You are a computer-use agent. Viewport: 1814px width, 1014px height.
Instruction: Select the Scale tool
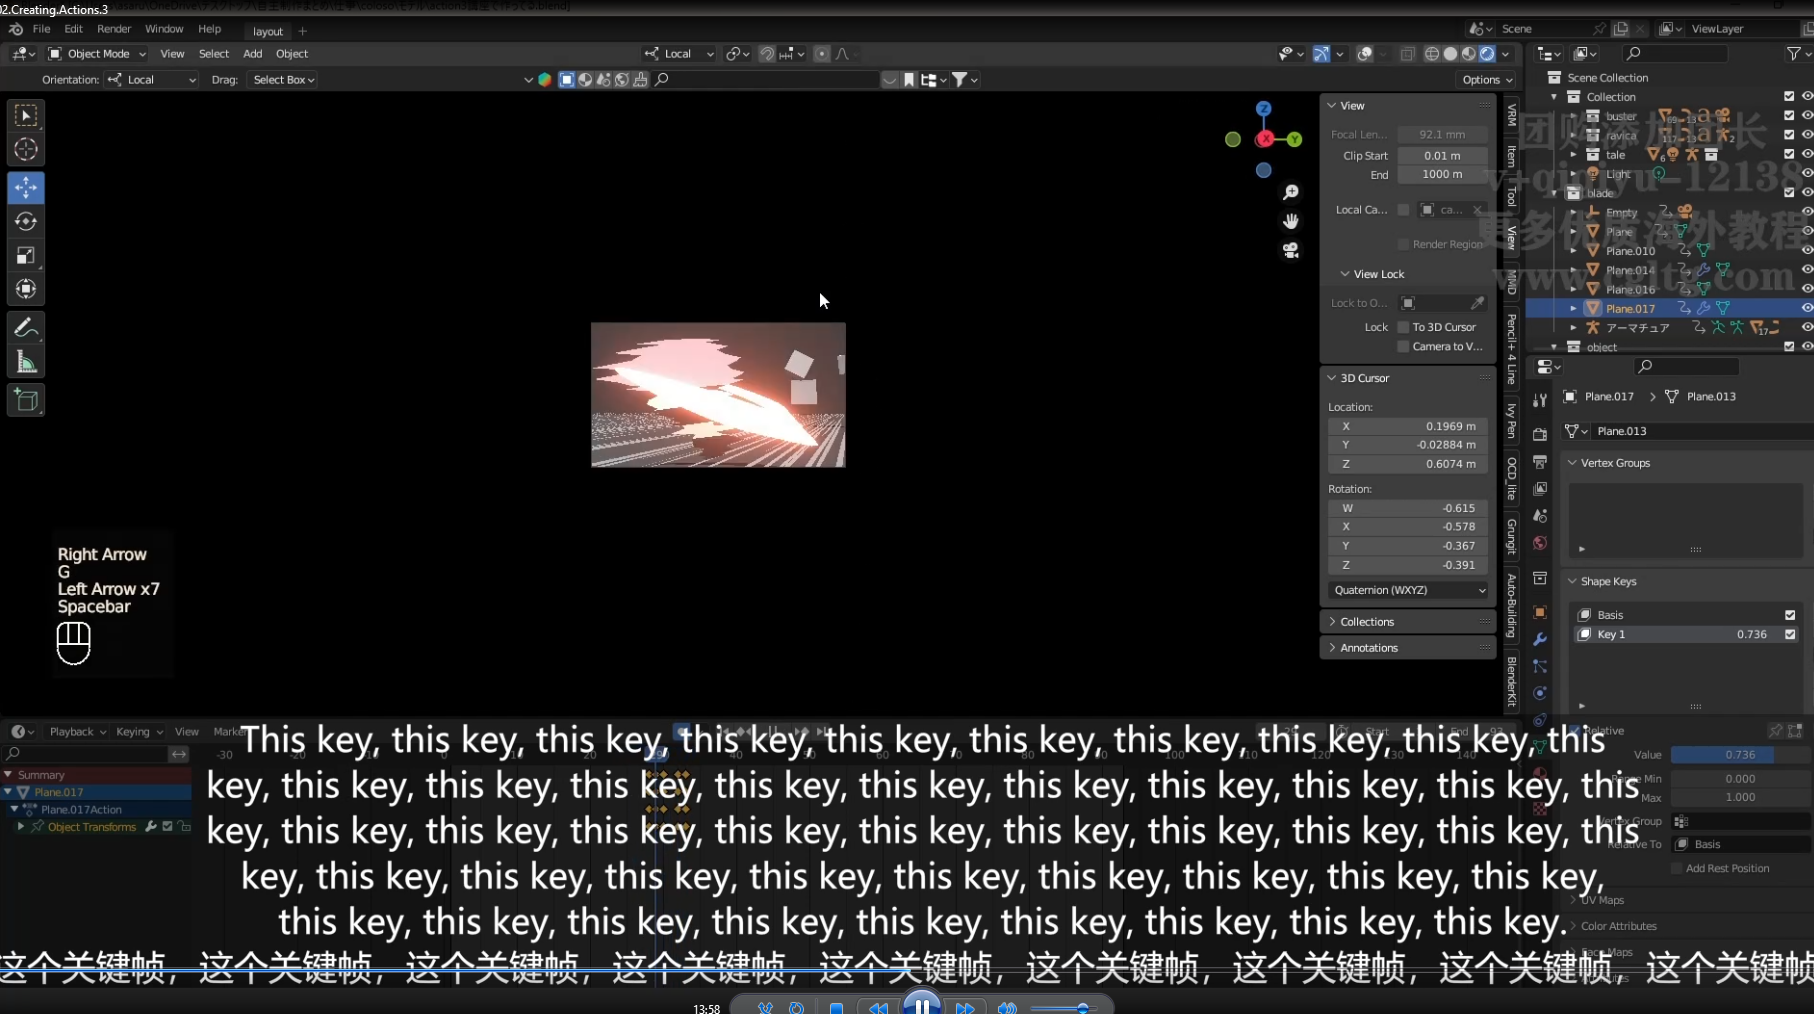26,256
